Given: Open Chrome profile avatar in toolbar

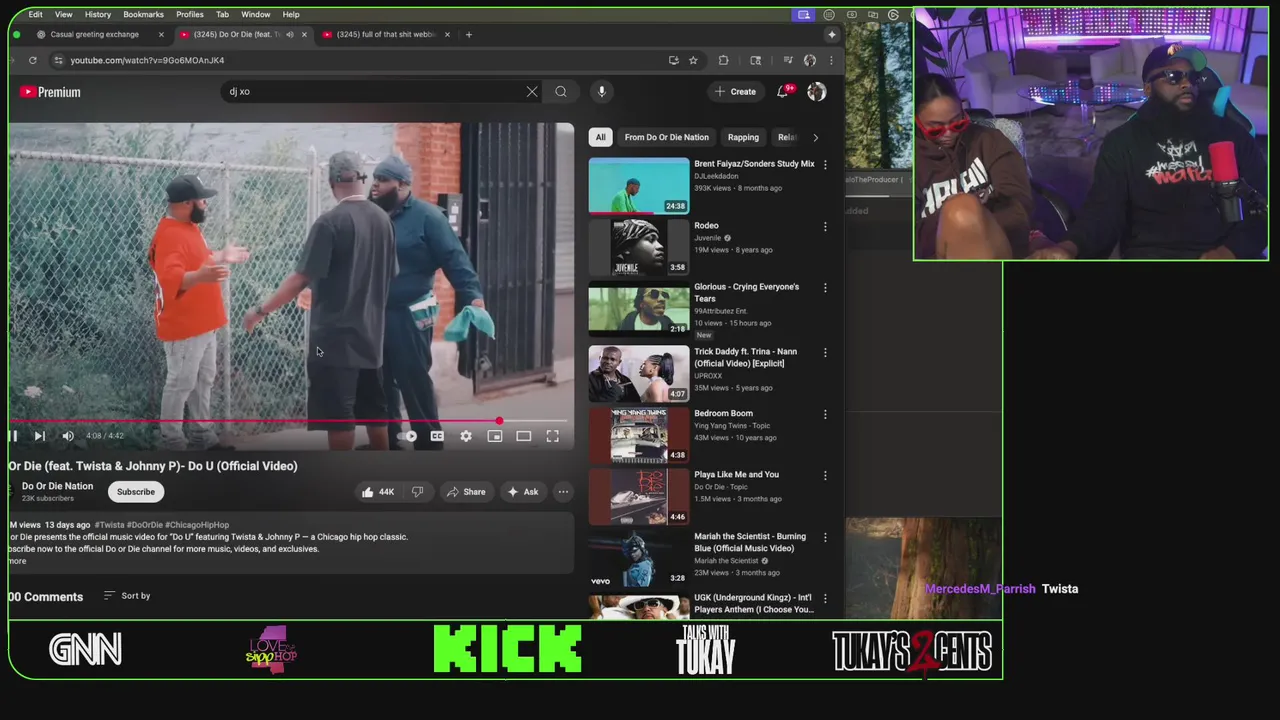Looking at the screenshot, I should (x=810, y=60).
